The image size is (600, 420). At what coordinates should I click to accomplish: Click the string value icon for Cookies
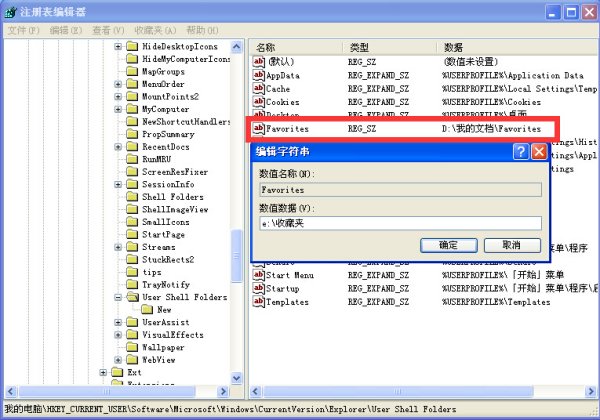[x=259, y=102]
